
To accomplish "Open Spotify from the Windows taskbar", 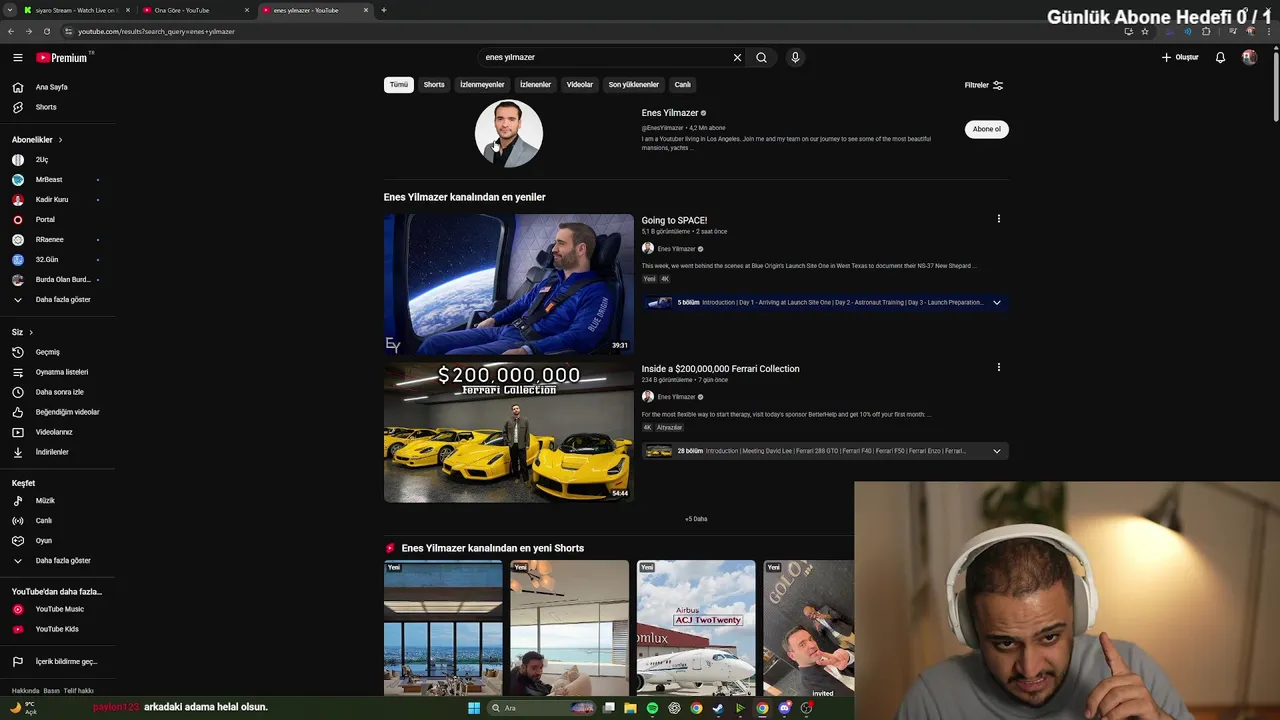I will [652, 708].
